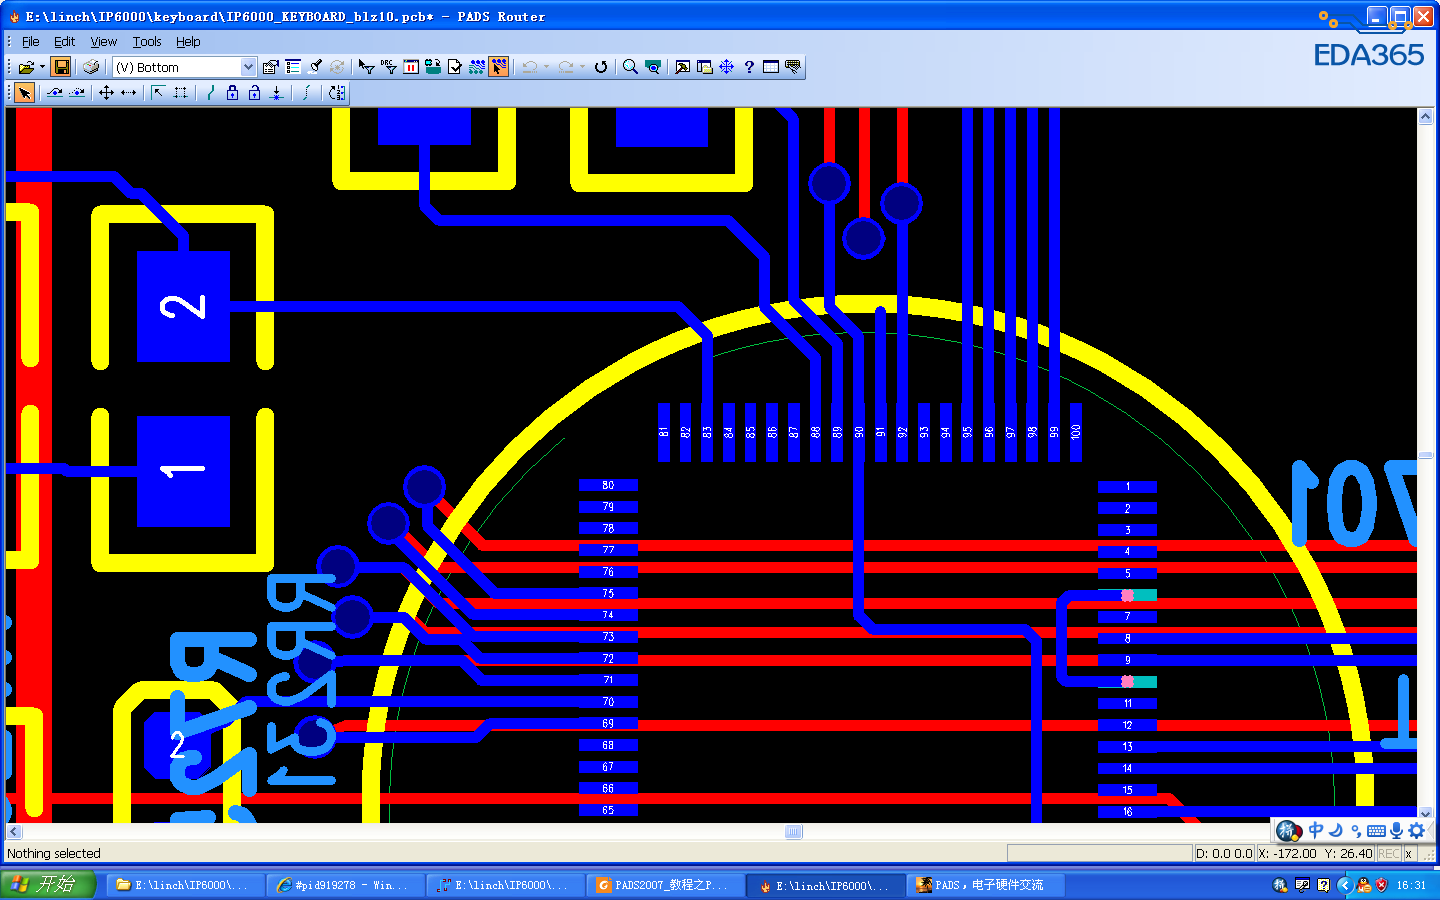
Task: Open the View menu
Action: (x=104, y=42)
